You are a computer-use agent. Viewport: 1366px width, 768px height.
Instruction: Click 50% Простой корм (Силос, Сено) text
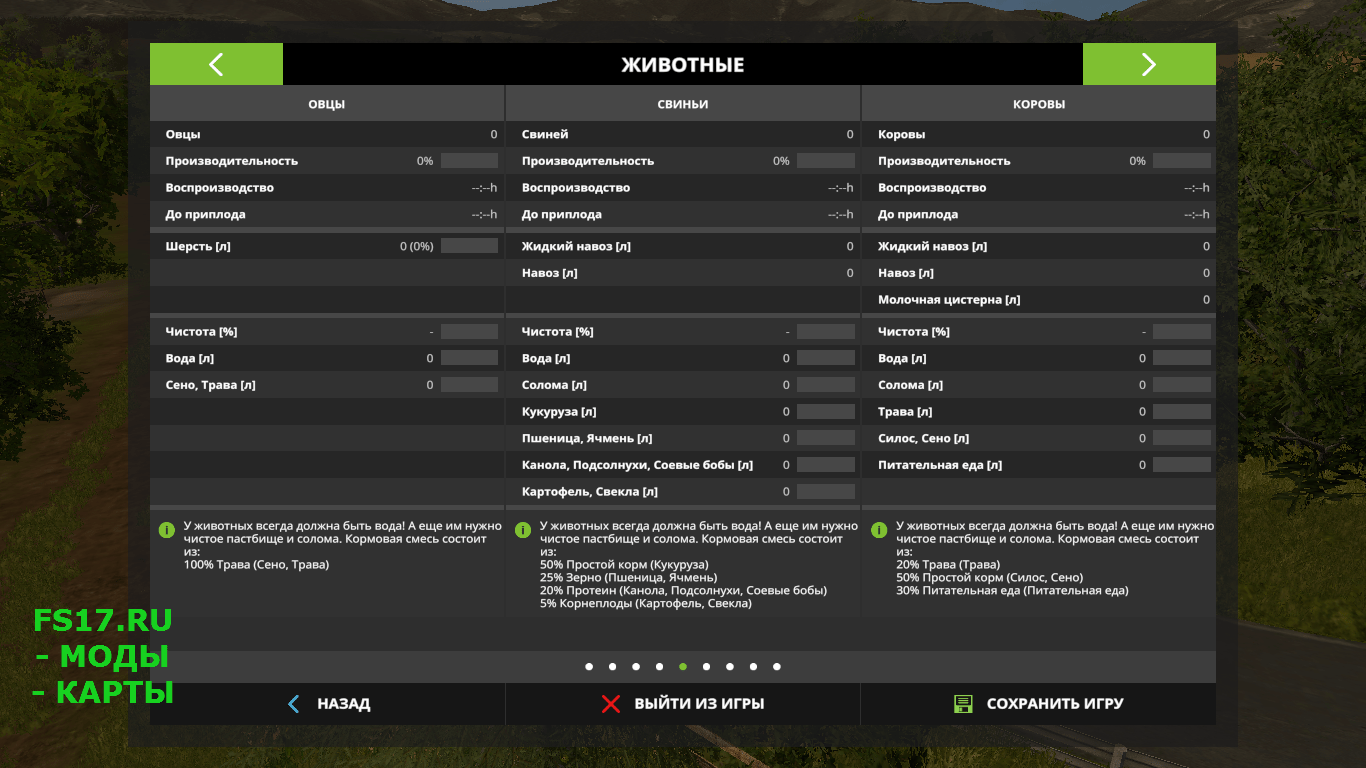(x=989, y=578)
